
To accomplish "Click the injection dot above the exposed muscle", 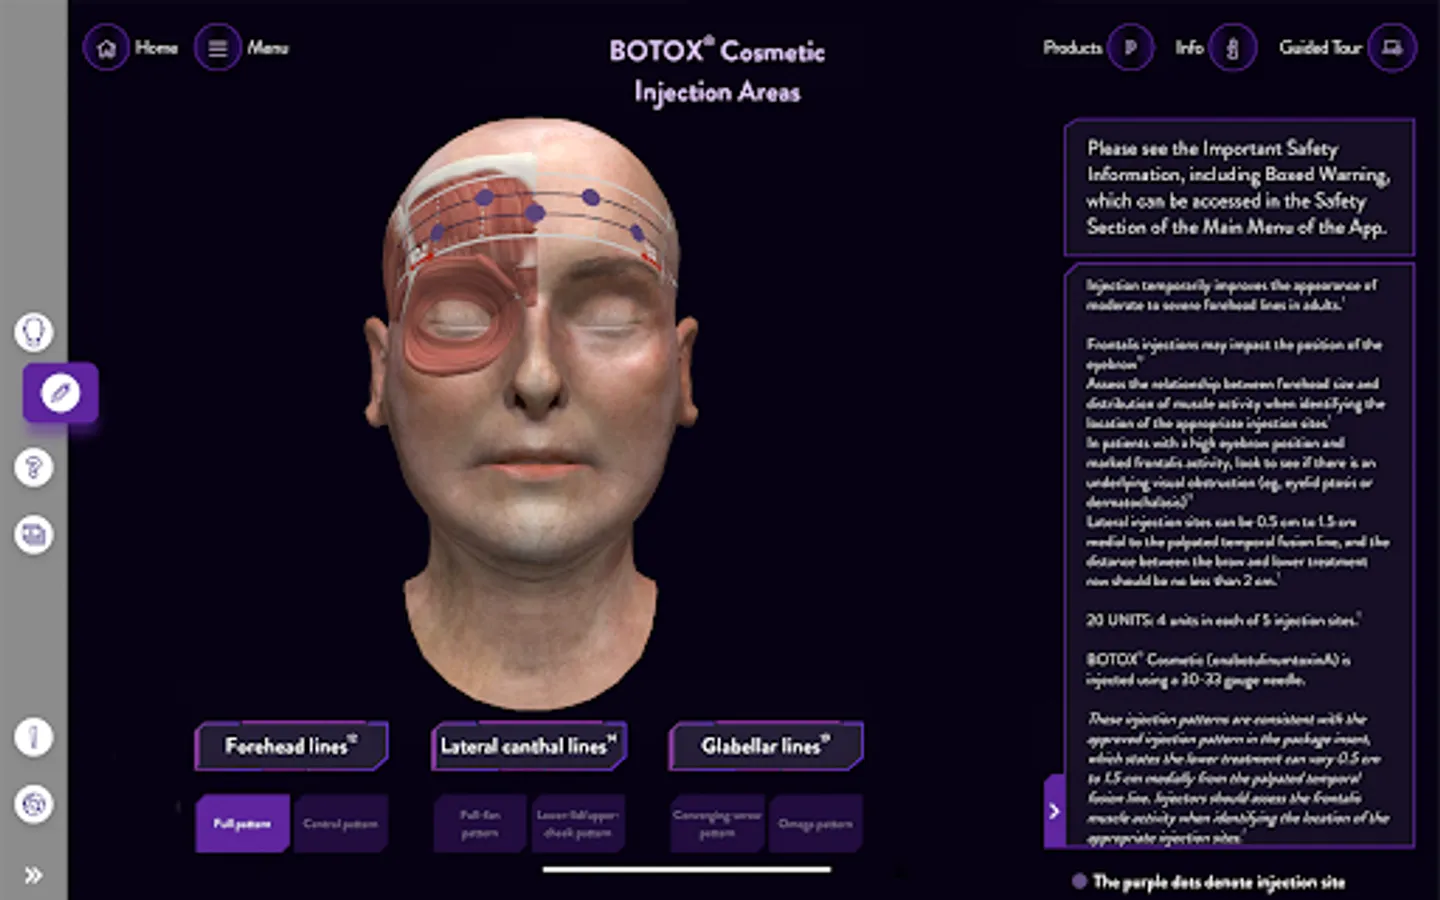I will pyautogui.click(x=485, y=198).
